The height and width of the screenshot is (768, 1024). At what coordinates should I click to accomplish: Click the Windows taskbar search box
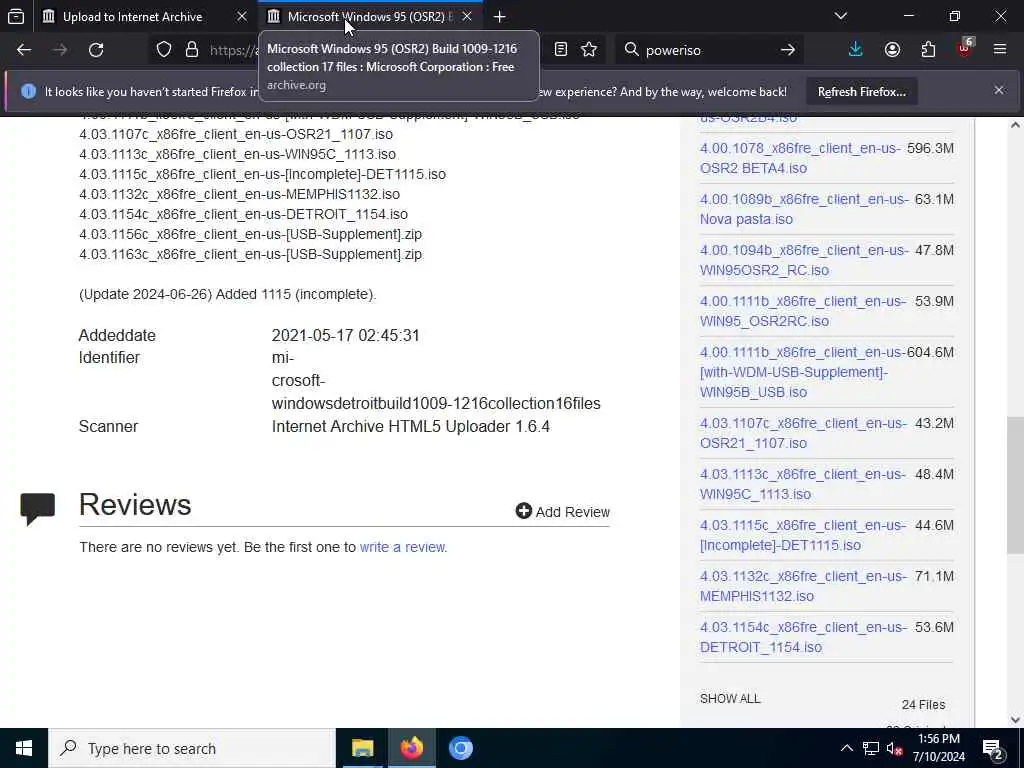pos(191,748)
